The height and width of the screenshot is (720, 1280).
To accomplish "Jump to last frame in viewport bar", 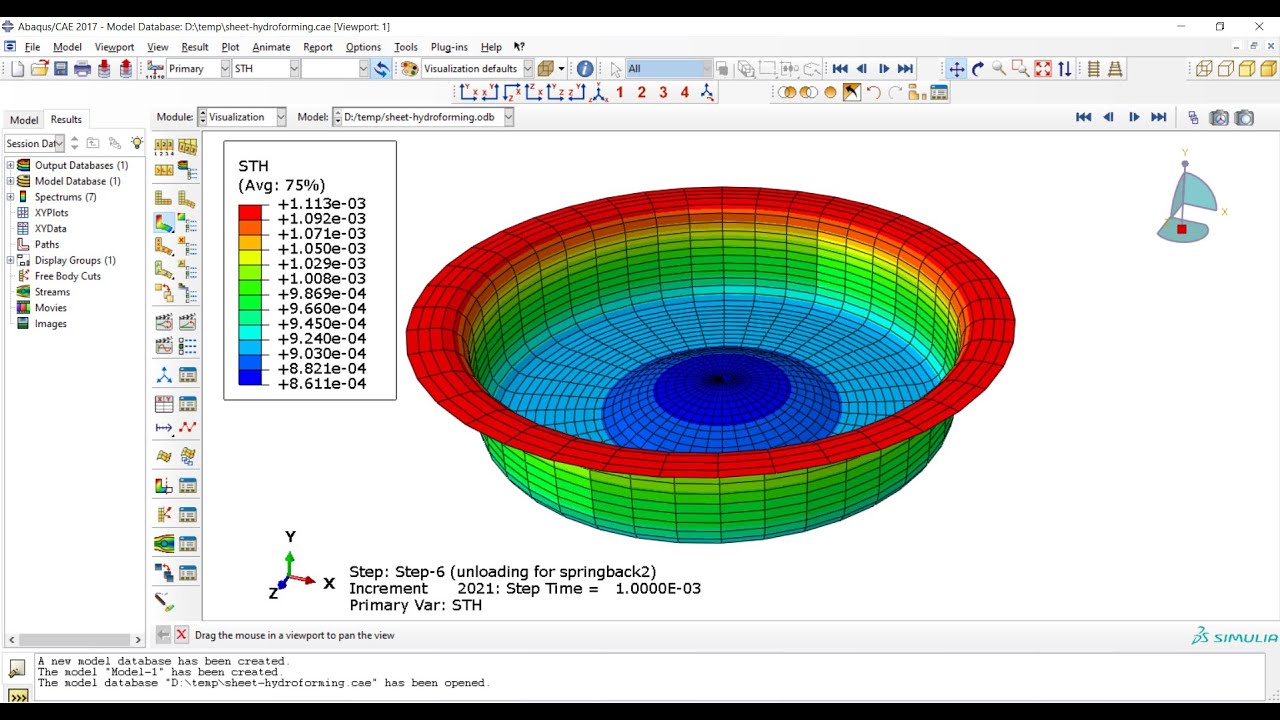I will pos(1159,117).
